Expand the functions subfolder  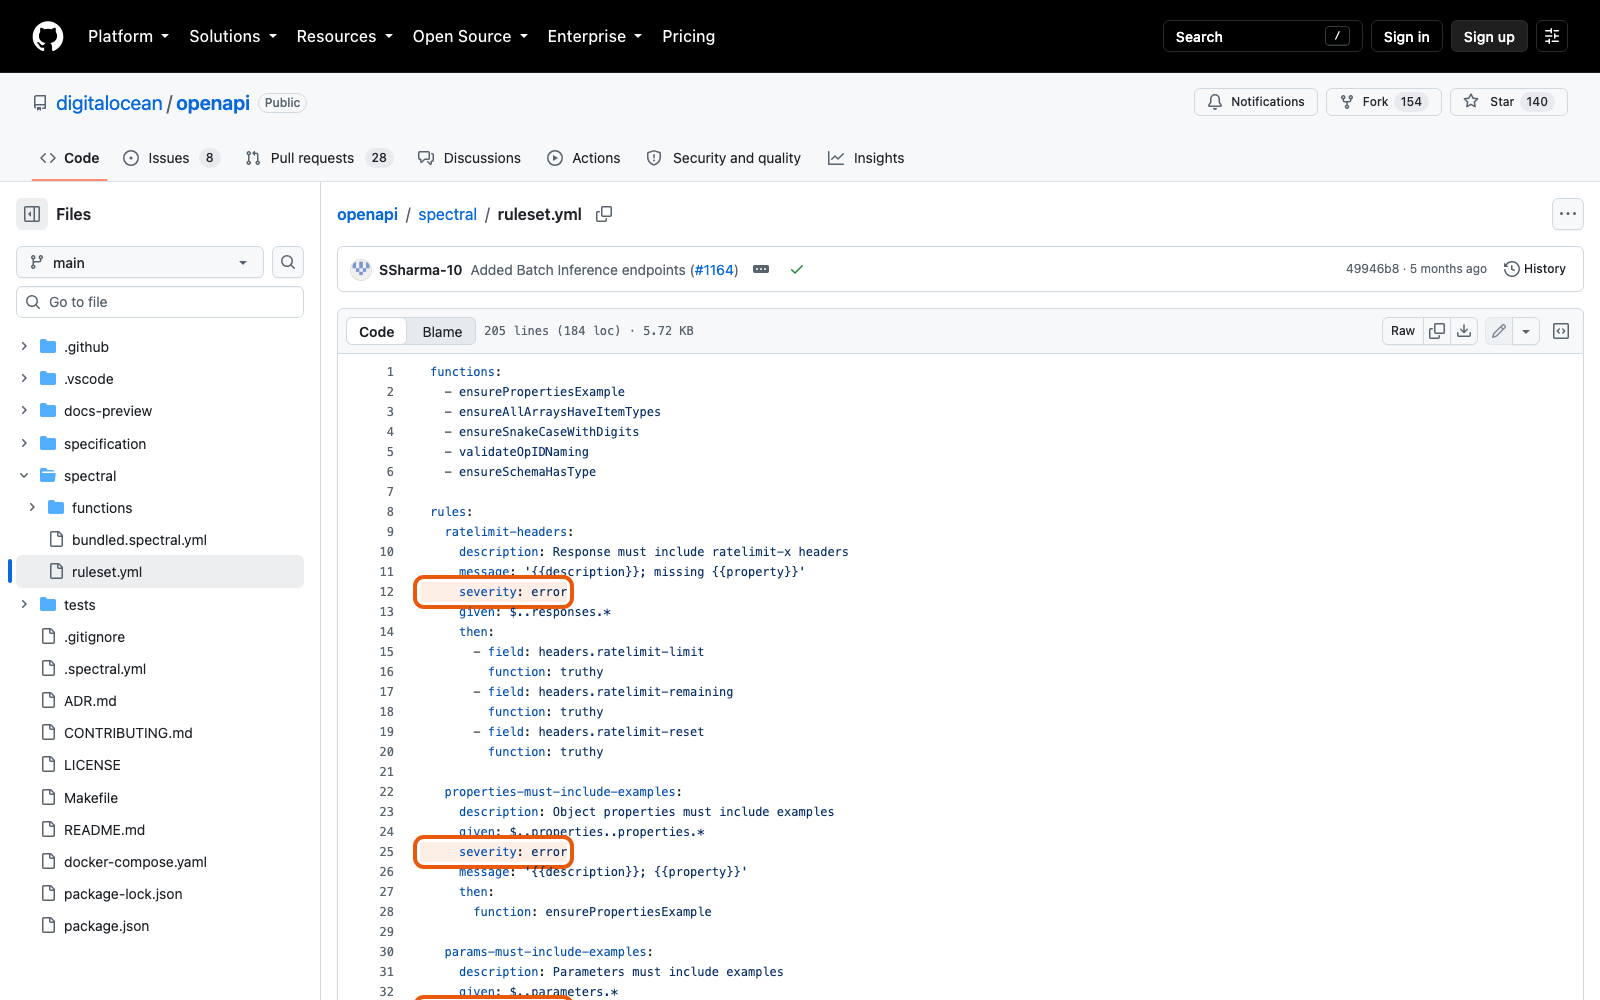(32, 508)
